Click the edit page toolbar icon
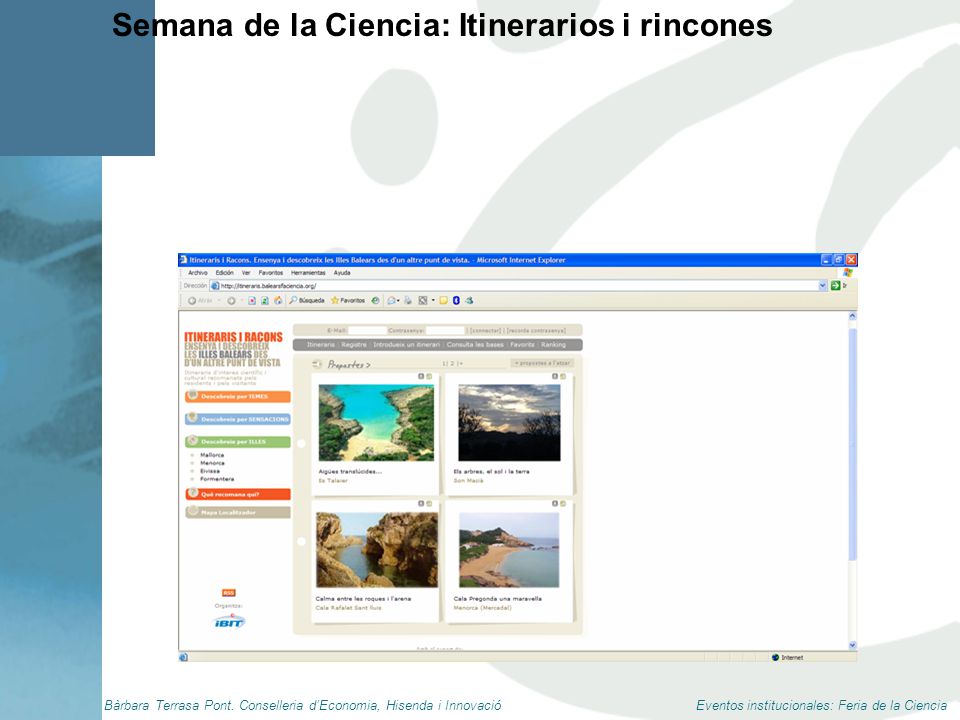Viewport: 960px width, 720px height. tap(422, 301)
